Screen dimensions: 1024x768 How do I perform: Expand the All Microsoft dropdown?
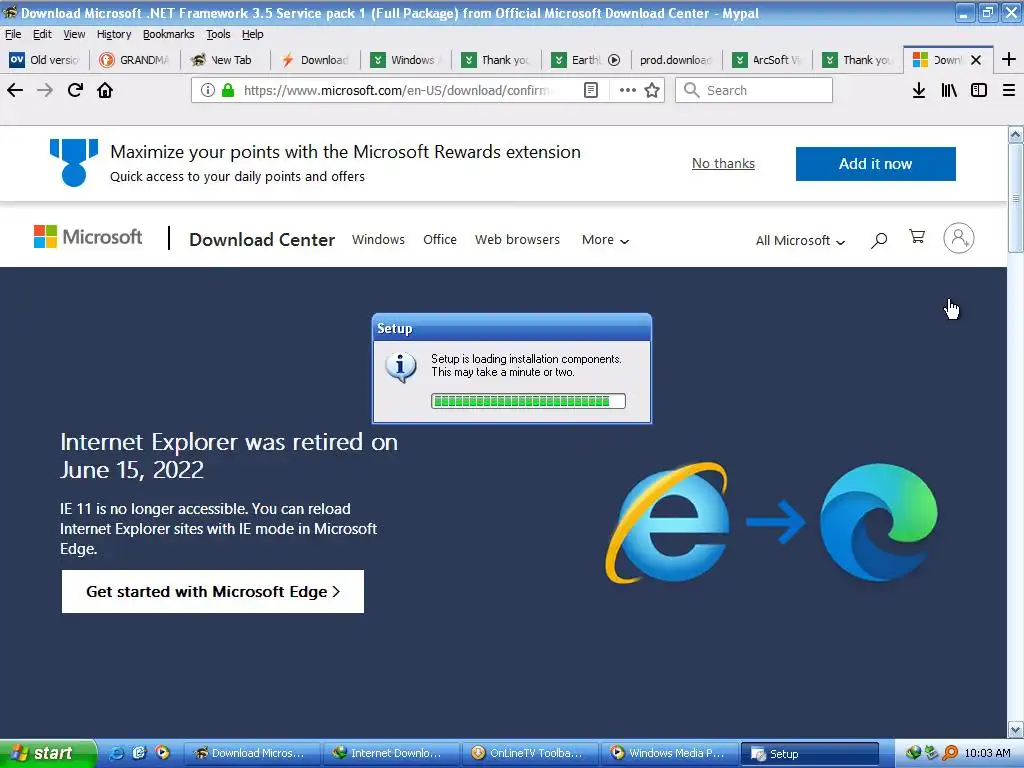pos(800,240)
